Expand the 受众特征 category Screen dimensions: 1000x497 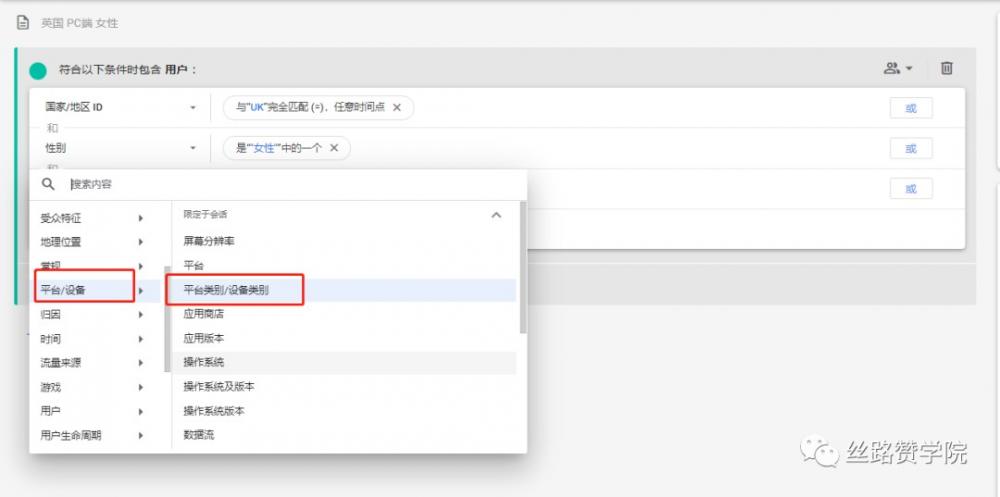click(92, 218)
